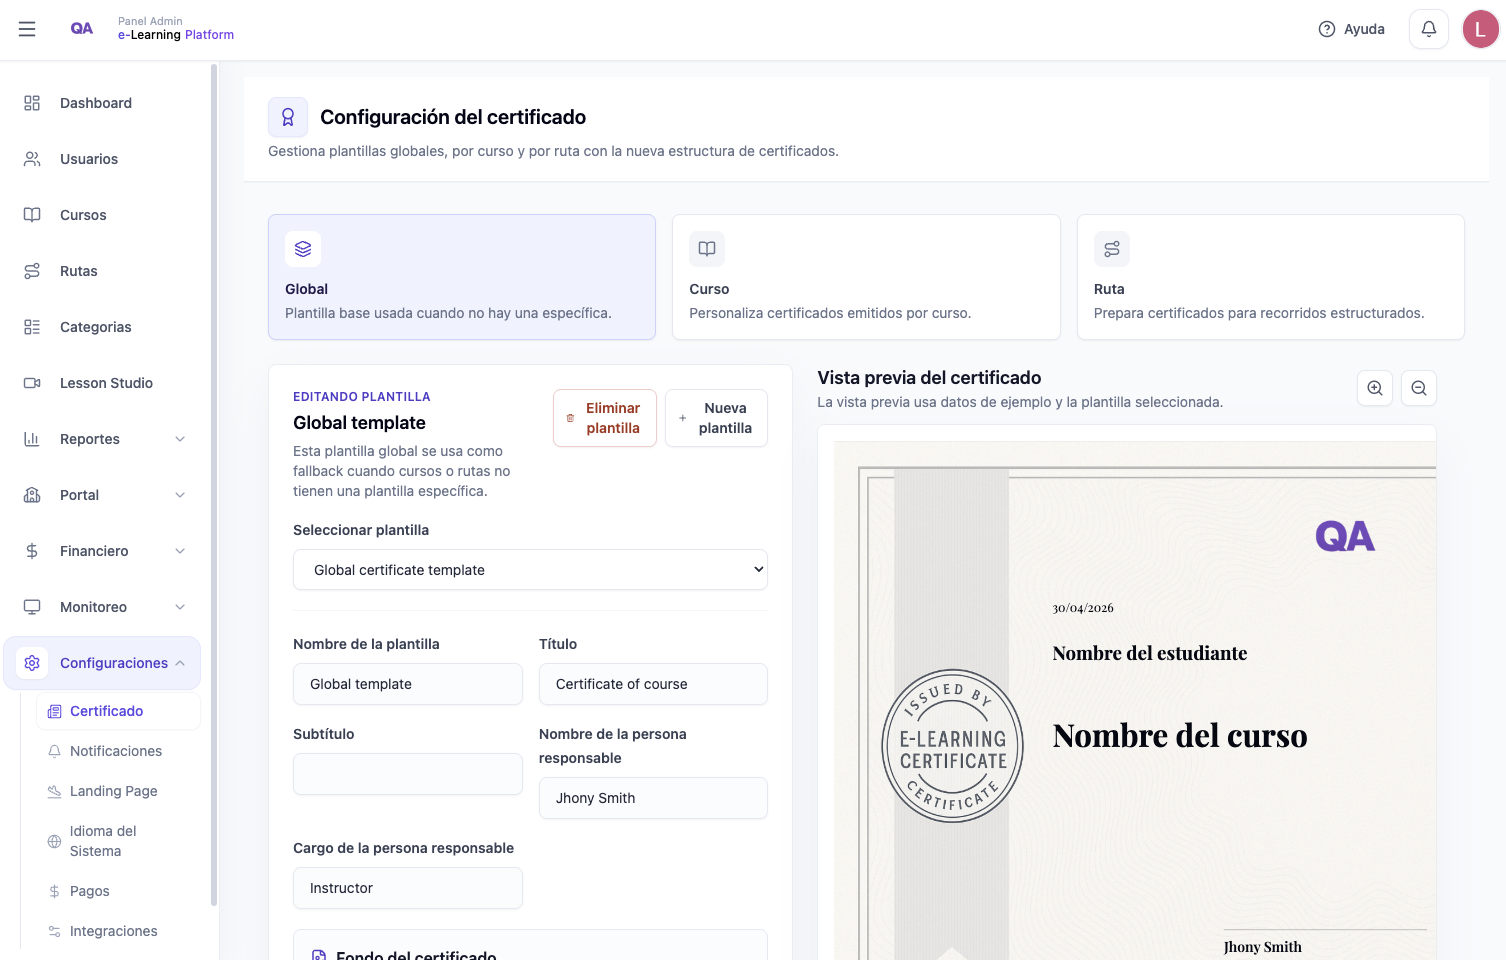Open the user avatar L
This screenshot has height=960, width=1506.
[x=1481, y=29]
